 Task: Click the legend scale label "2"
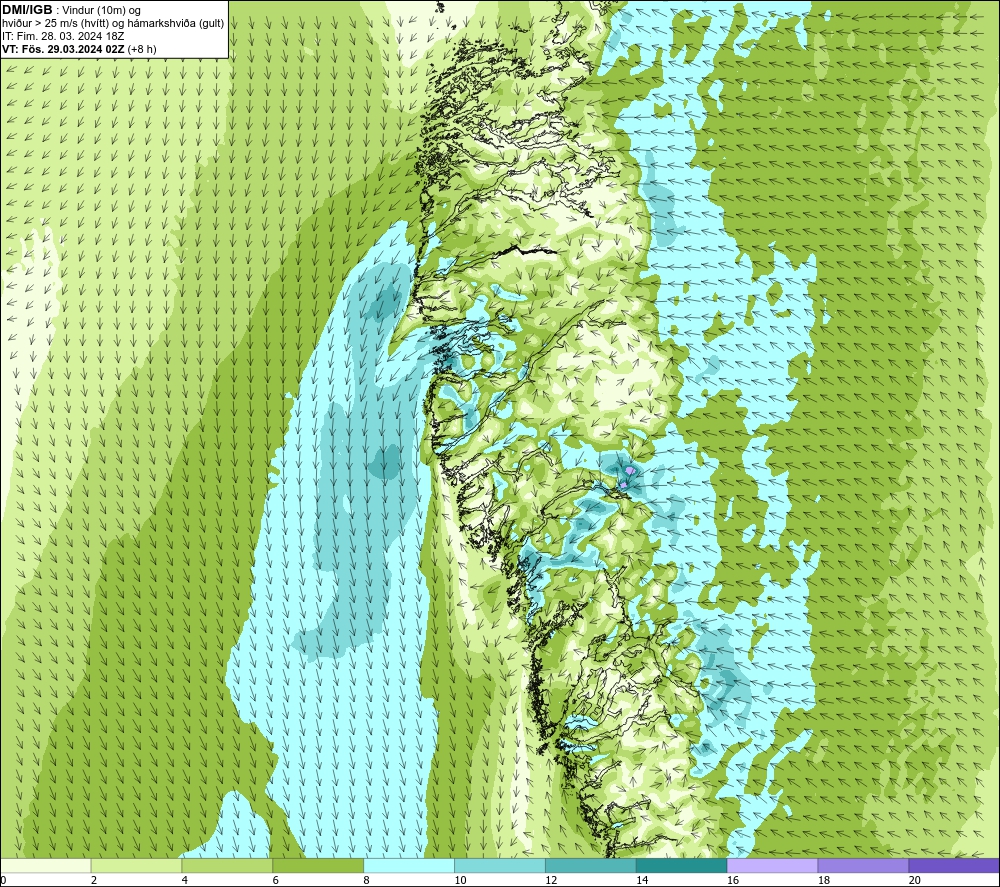point(94,880)
